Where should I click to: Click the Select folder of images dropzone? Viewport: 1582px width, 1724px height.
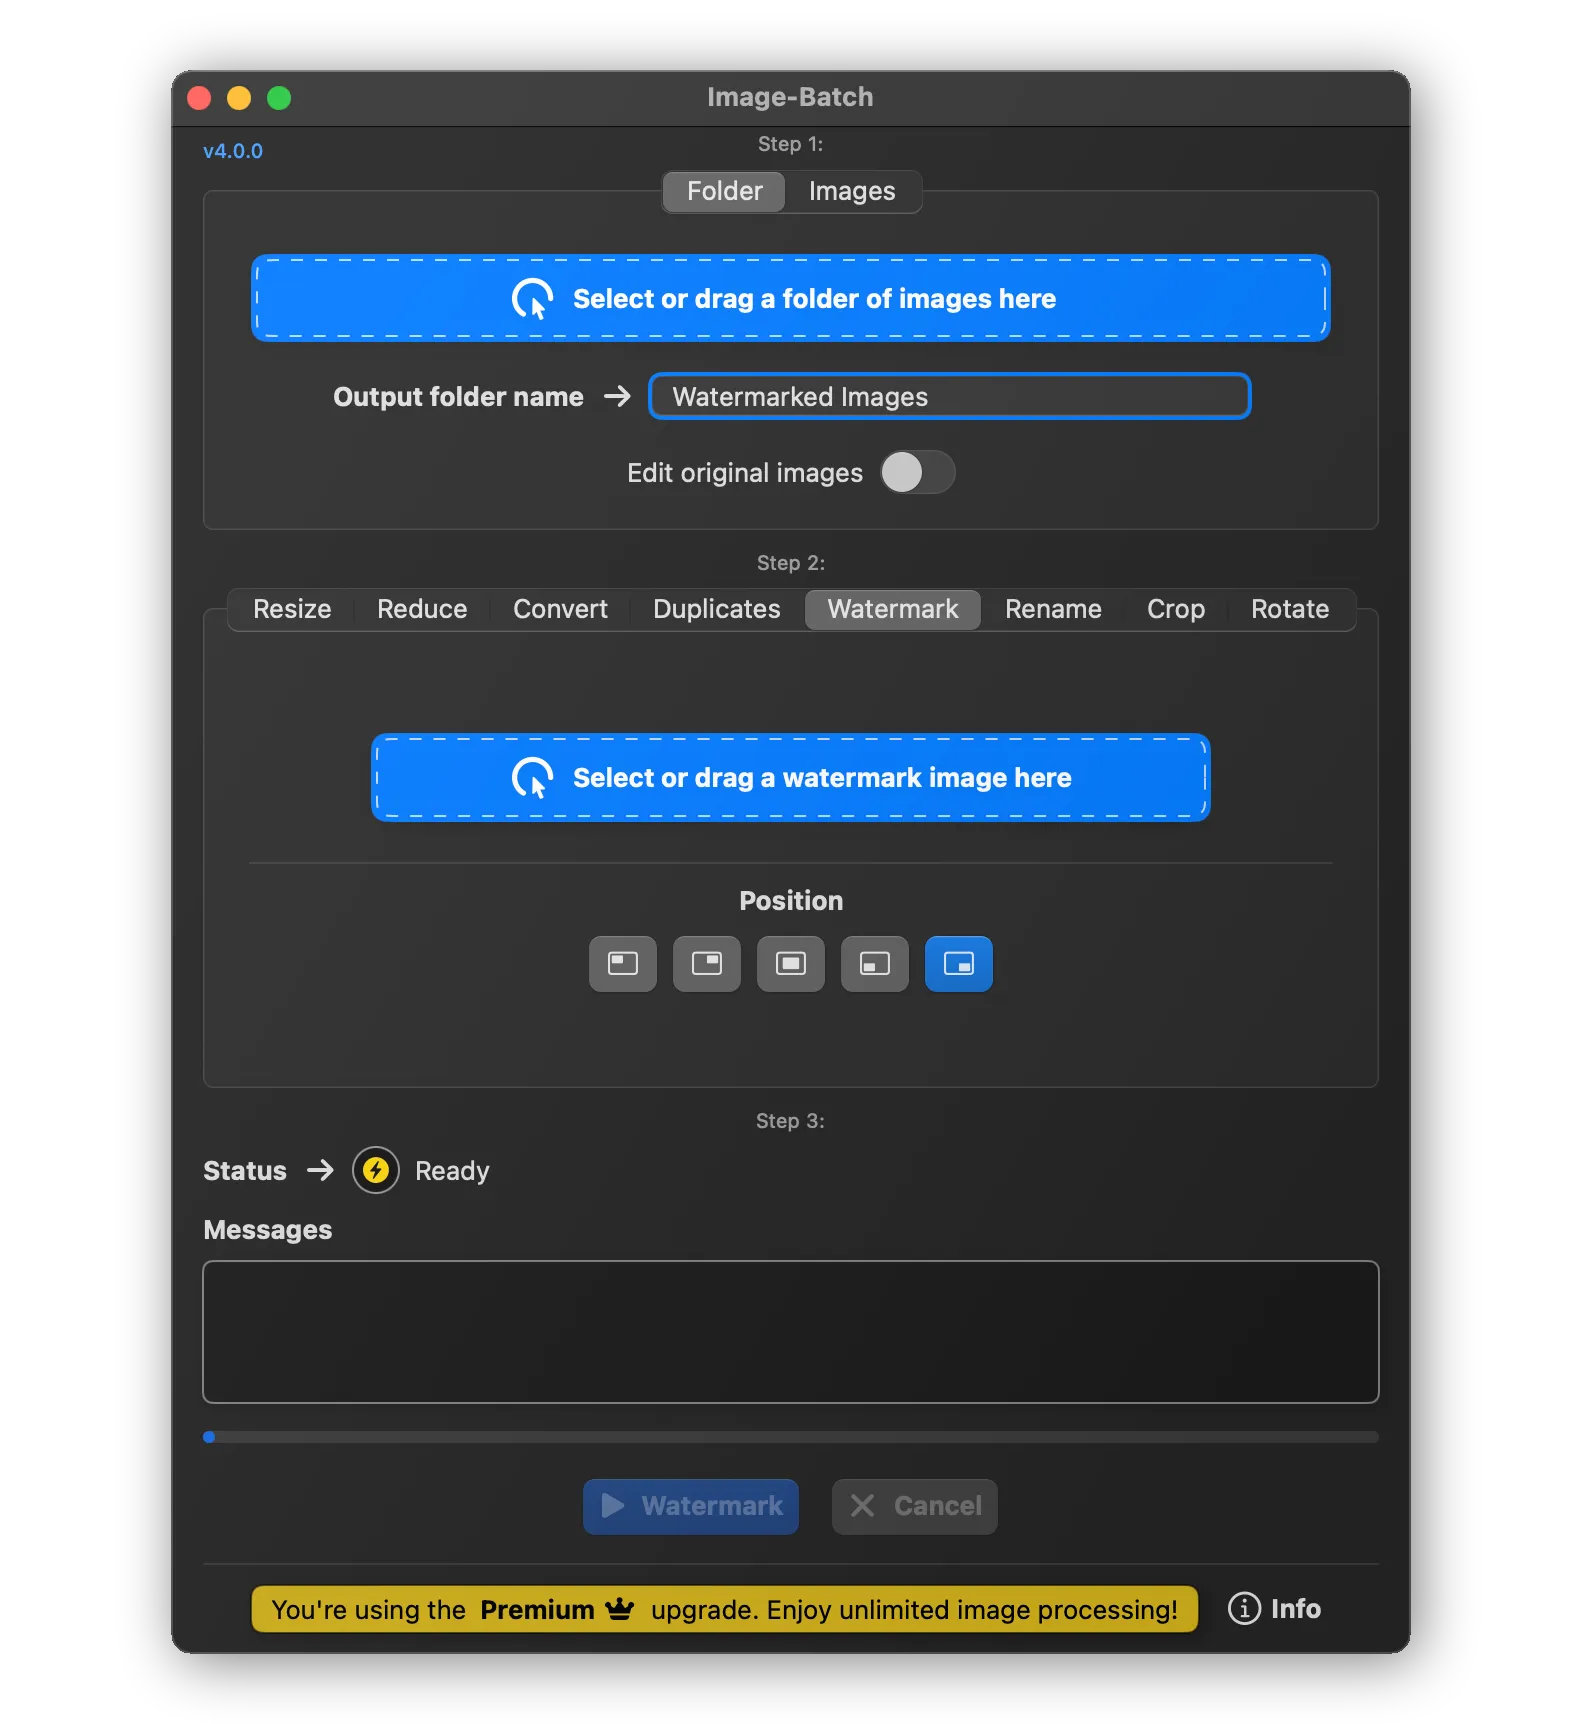pyautogui.click(x=790, y=299)
